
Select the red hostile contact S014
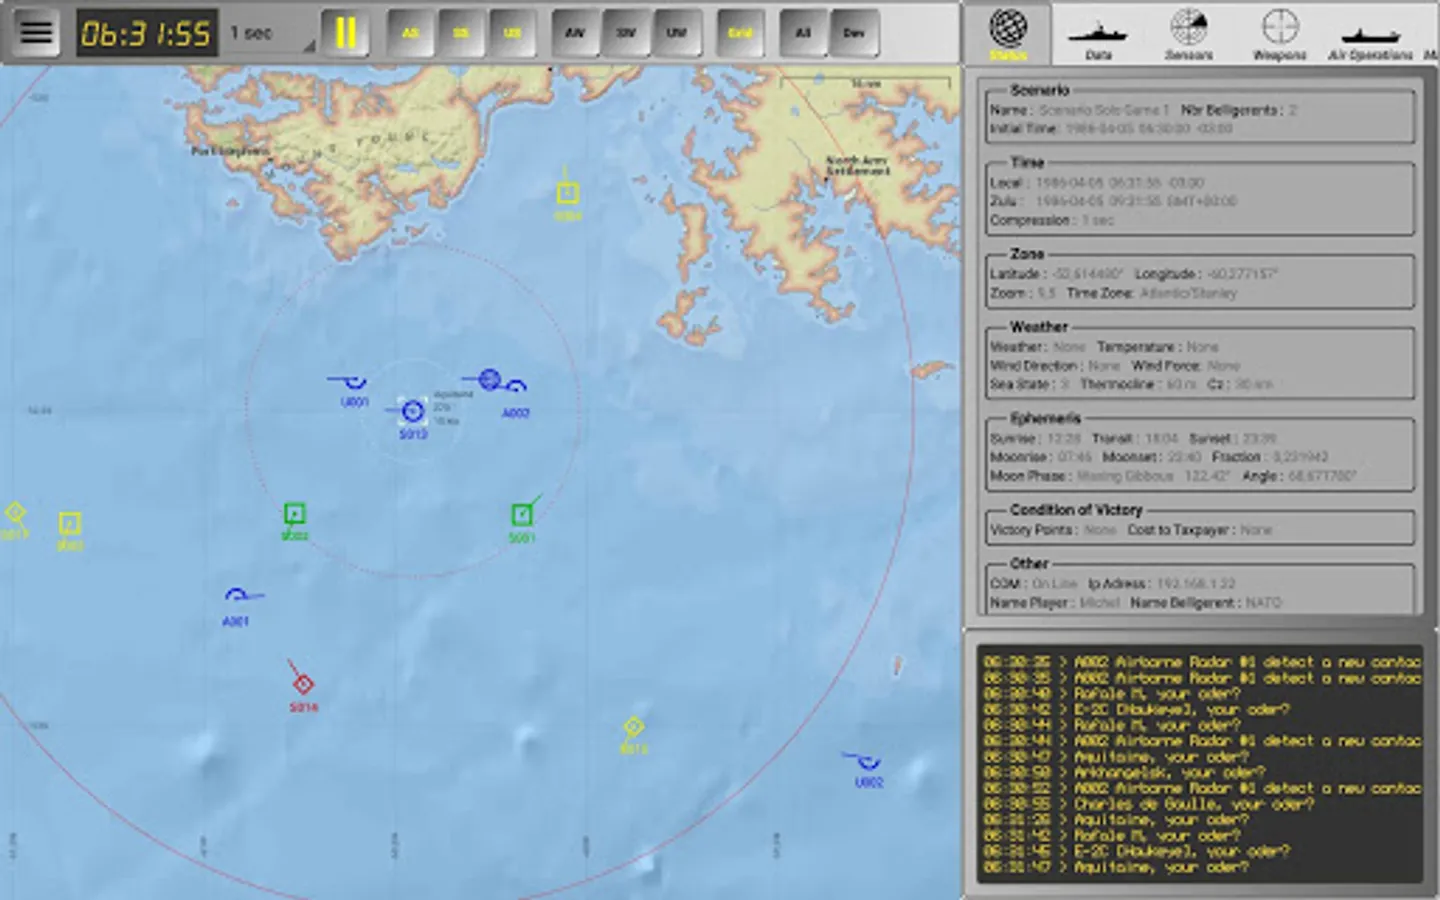303,685
